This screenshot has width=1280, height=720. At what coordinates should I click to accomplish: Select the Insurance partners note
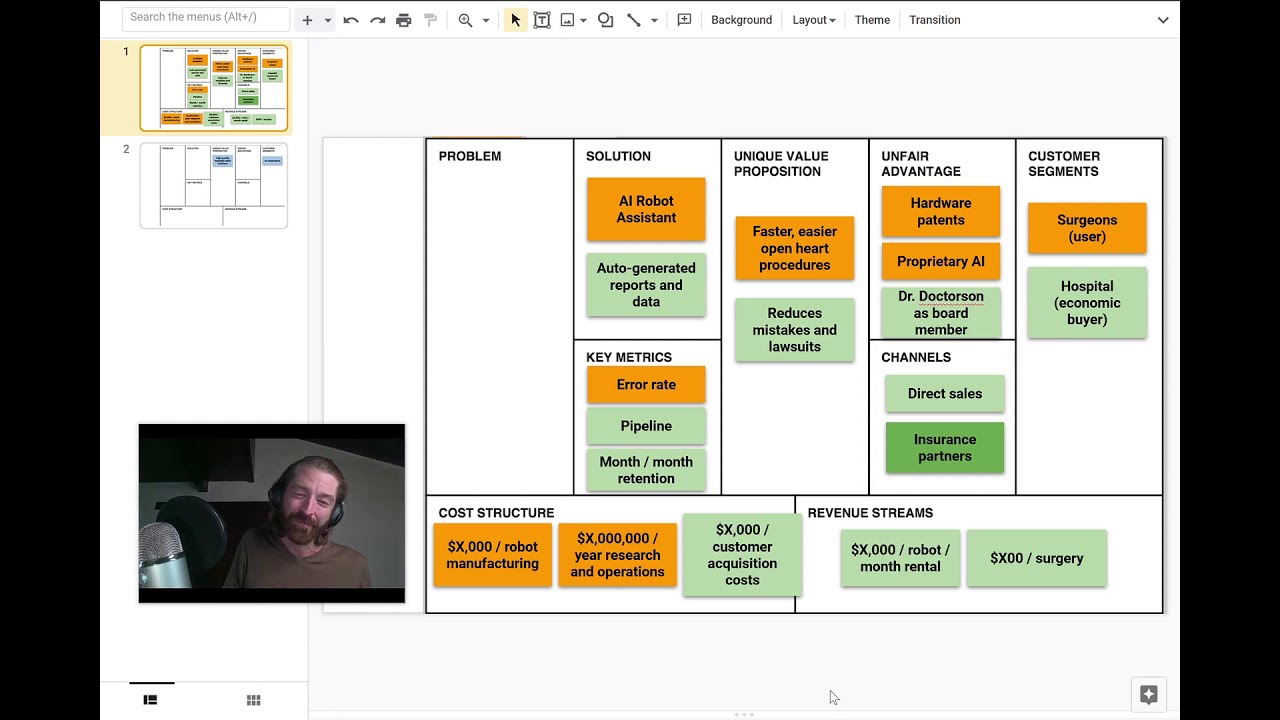pyautogui.click(x=945, y=448)
